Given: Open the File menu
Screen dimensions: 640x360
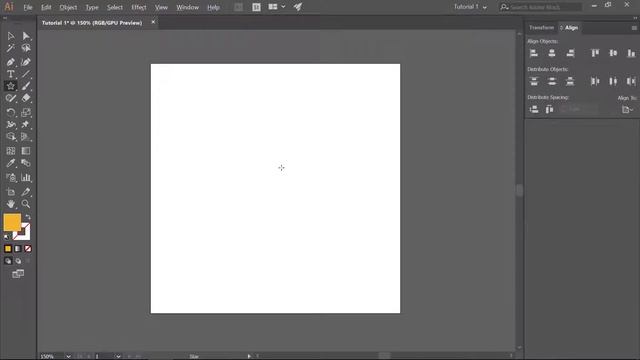Looking at the screenshot, I should click(28, 7).
